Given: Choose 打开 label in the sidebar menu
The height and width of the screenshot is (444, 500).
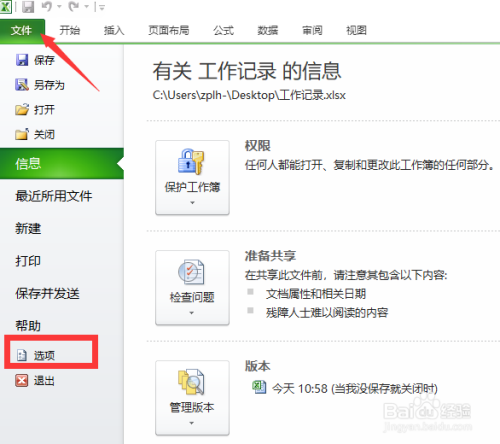Looking at the screenshot, I should [x=44, y=110].
